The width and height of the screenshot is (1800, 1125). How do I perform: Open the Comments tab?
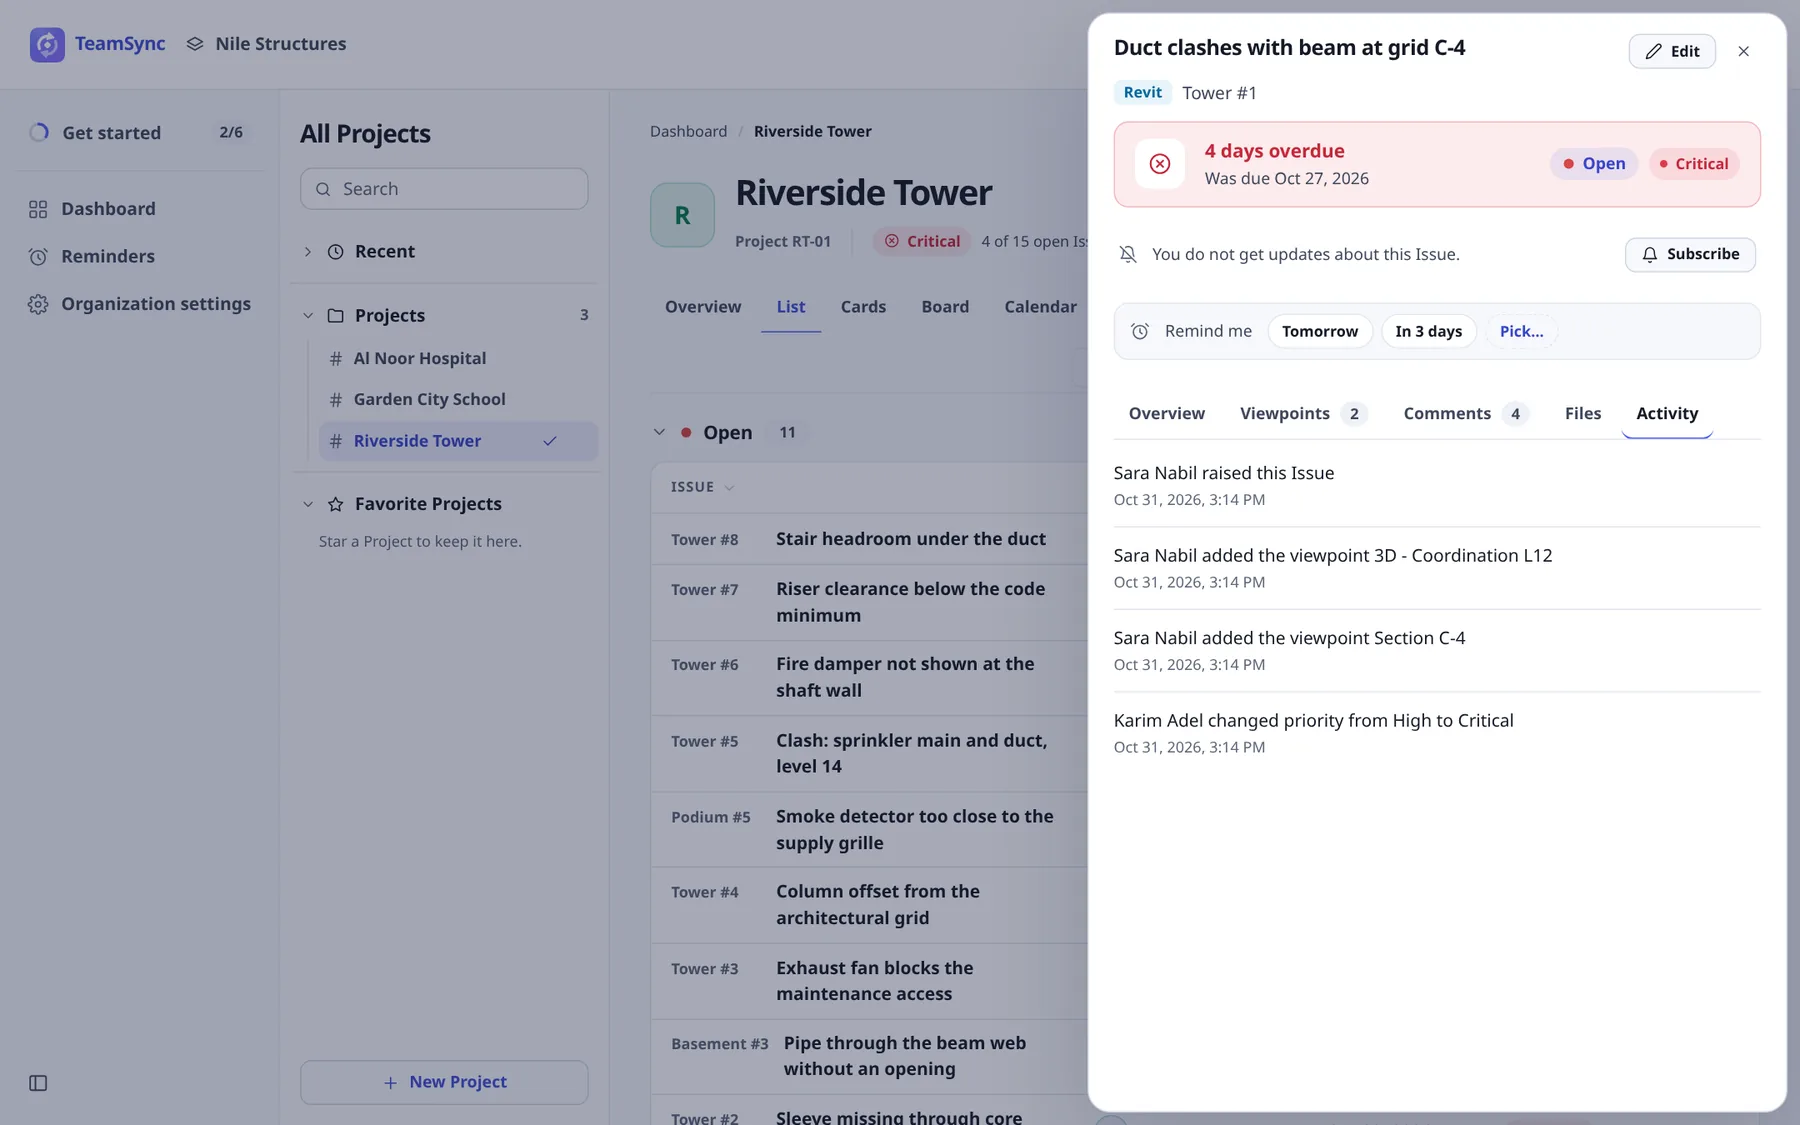point(1466,413)
